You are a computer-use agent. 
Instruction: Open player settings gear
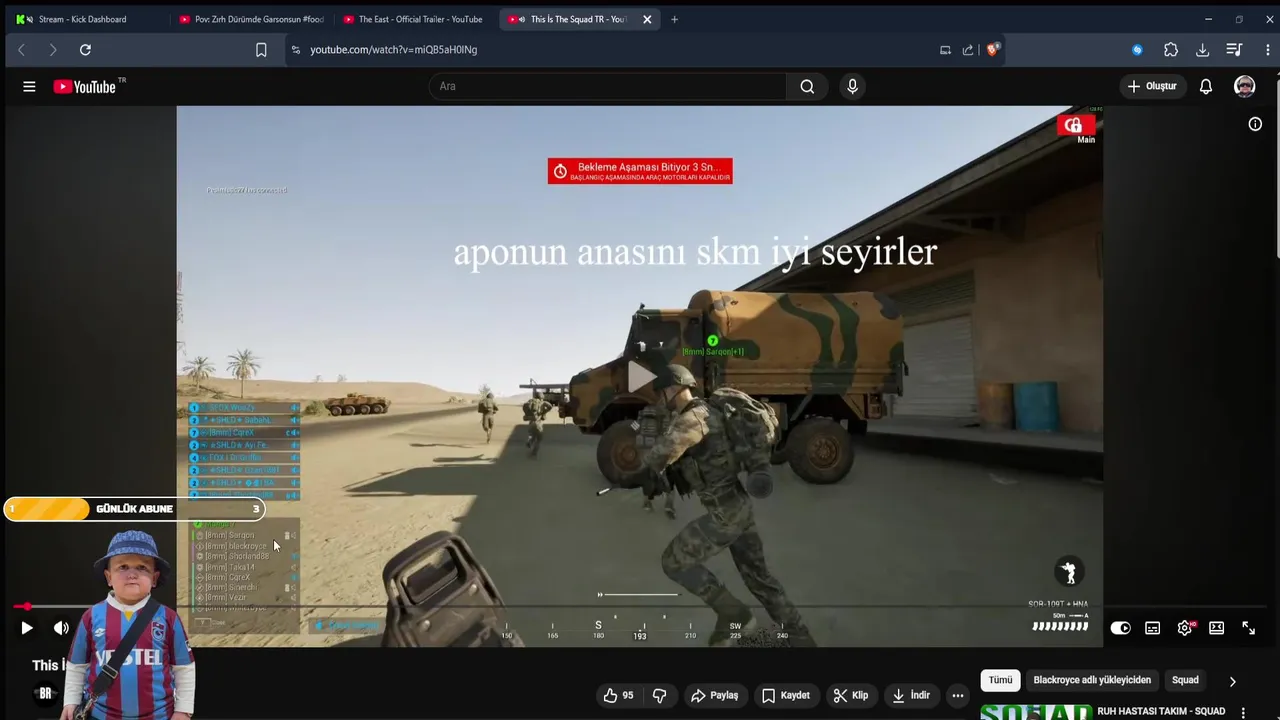pyautogui.click(x=1185, y=628)
